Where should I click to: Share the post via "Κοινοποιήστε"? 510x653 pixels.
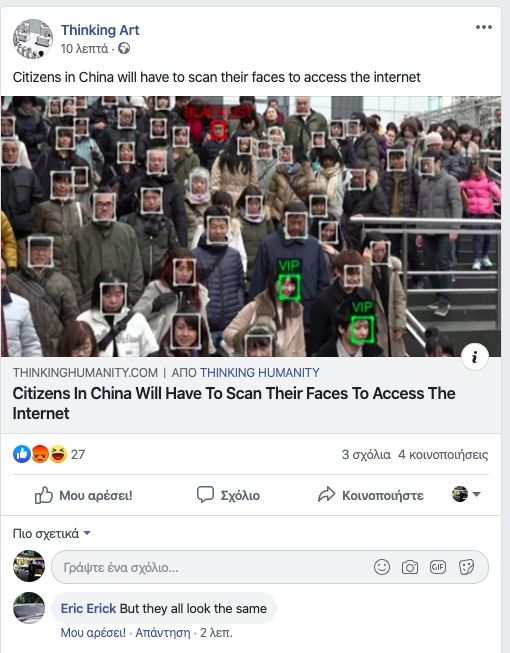click(x=371, y=495)
